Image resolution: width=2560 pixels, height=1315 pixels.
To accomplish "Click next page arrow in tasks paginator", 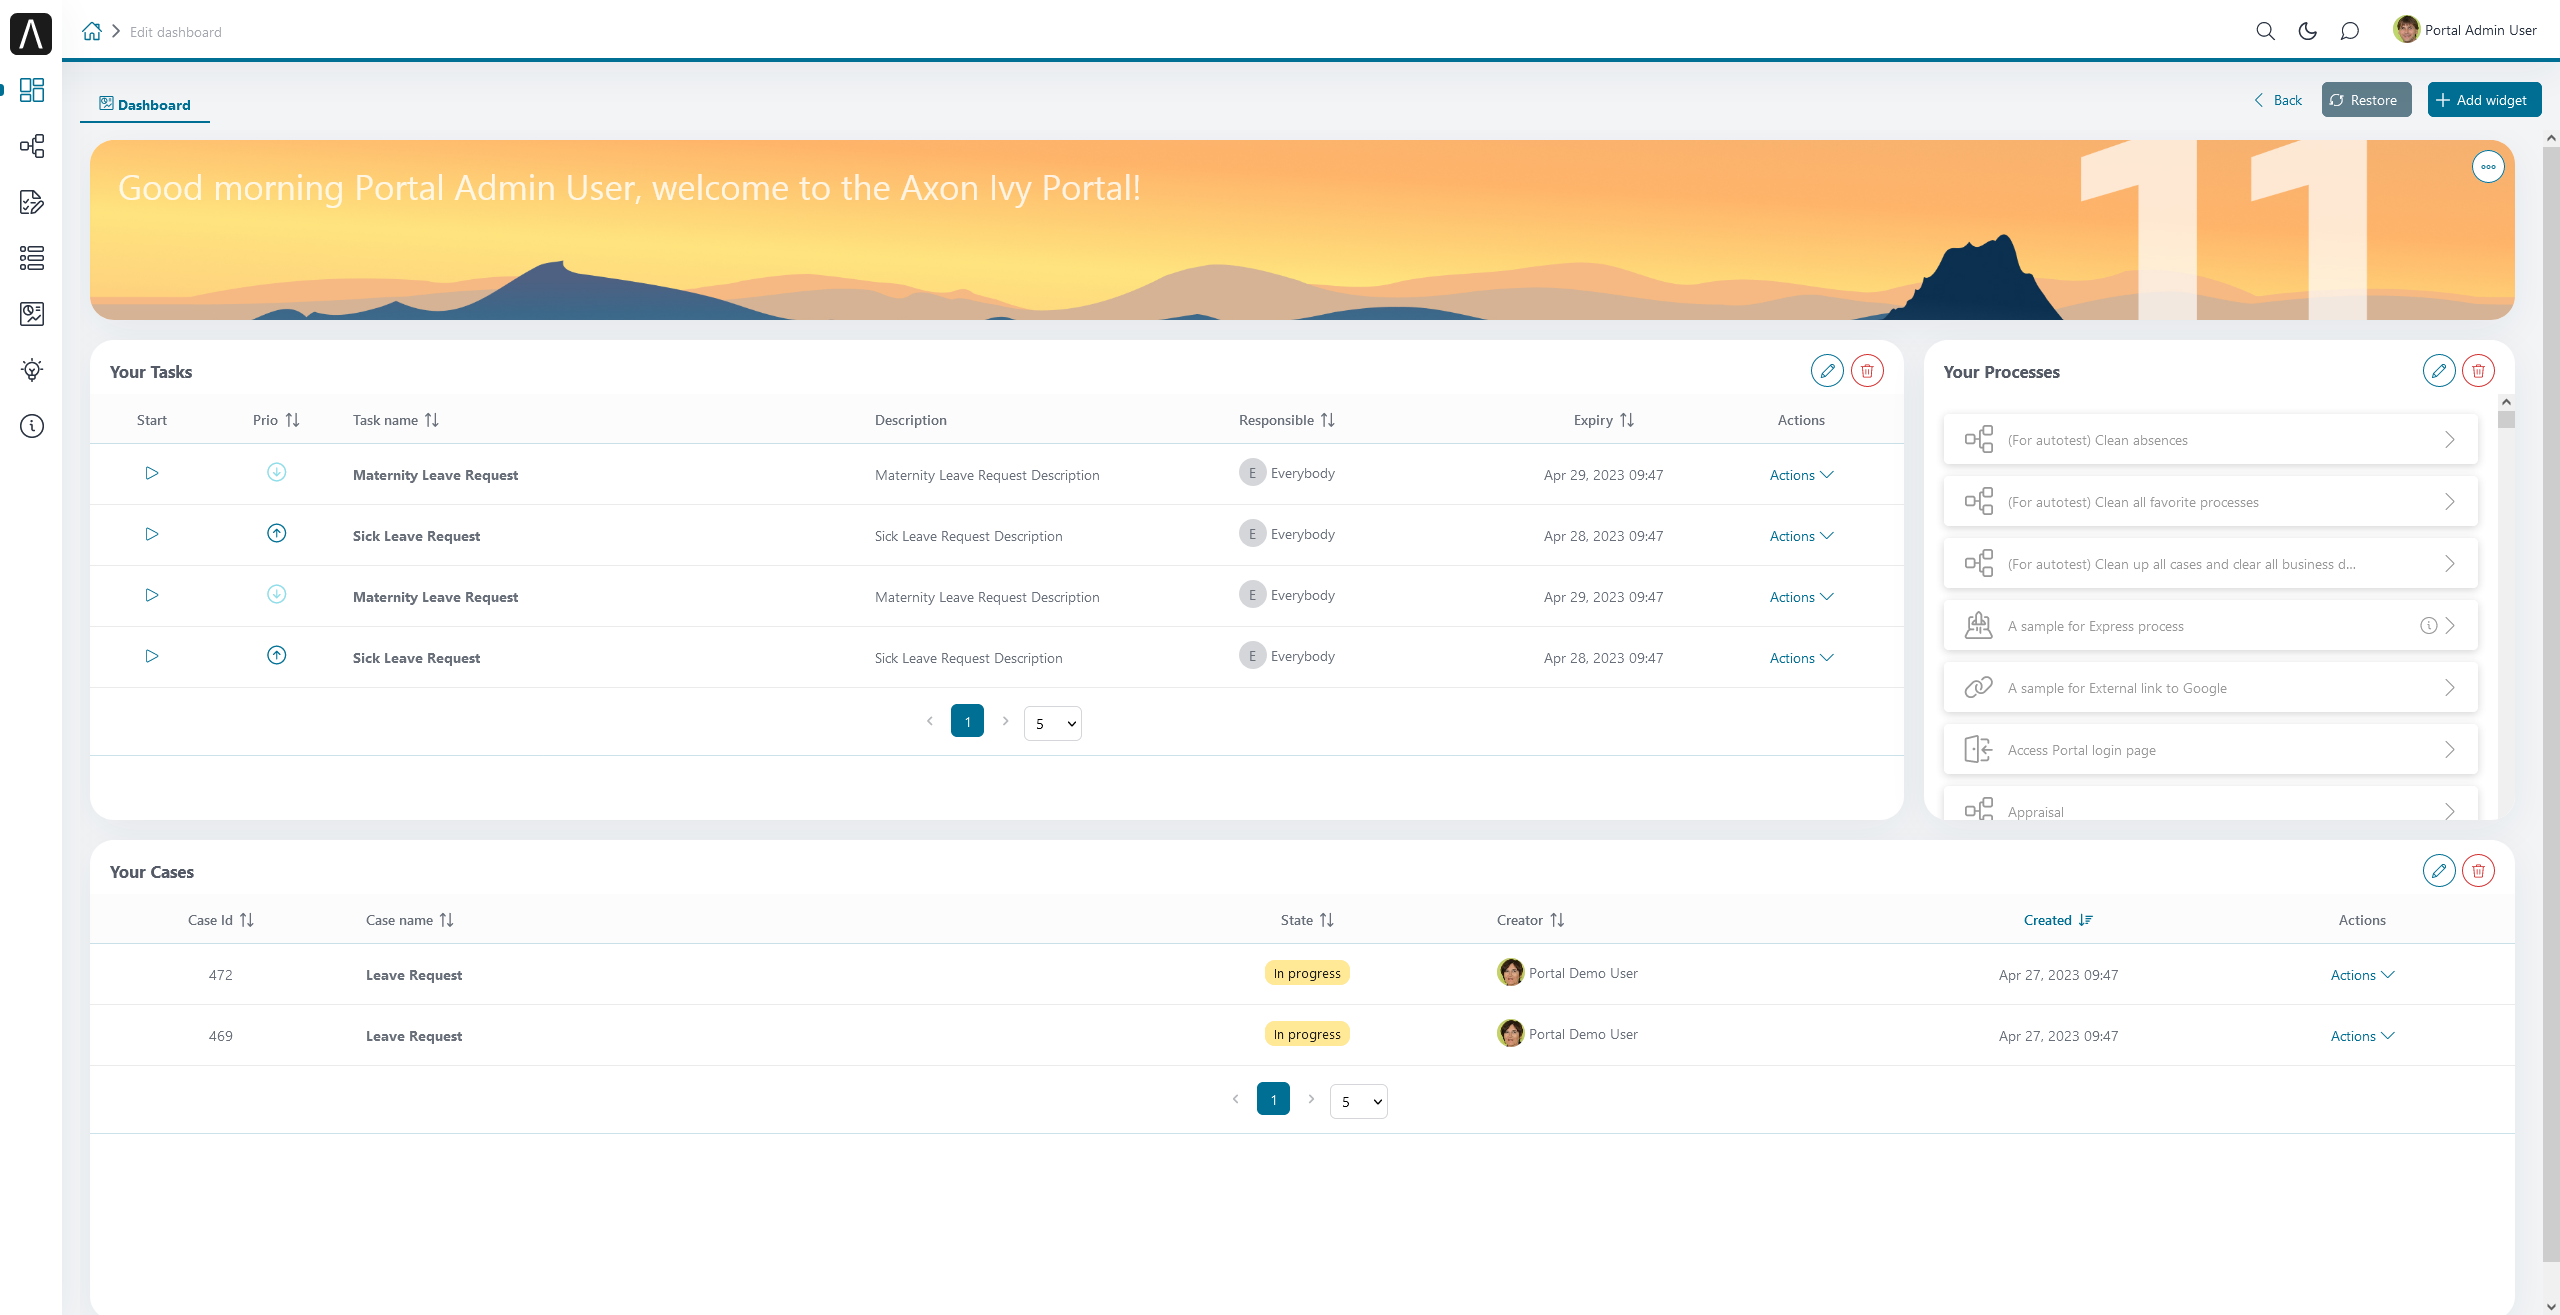I will (1005, 721).
